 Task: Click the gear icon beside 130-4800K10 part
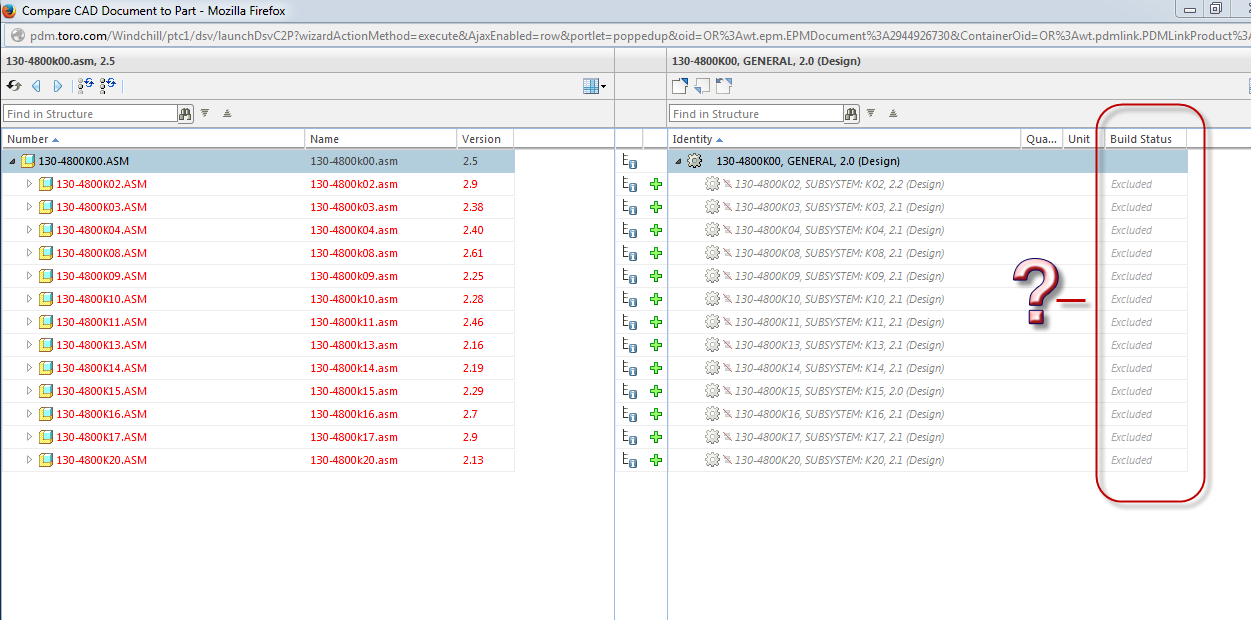tap(712, 299)
